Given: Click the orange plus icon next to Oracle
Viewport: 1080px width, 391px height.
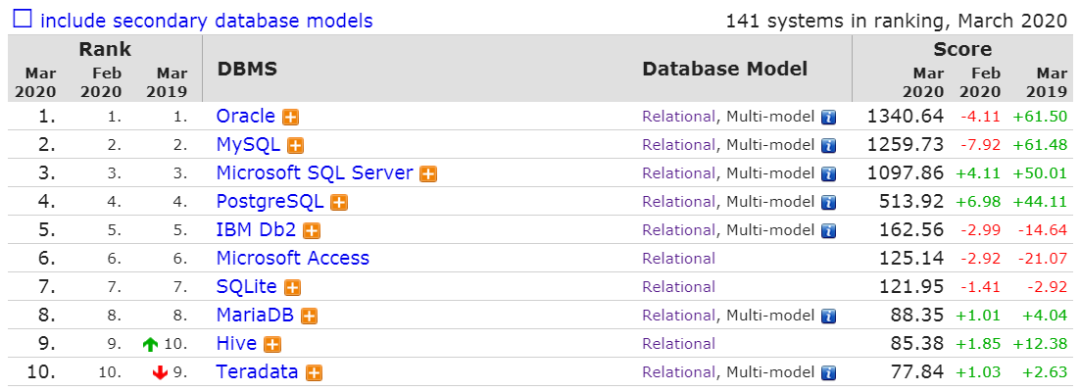Looking at the screenshot, I should pos(291,118).
